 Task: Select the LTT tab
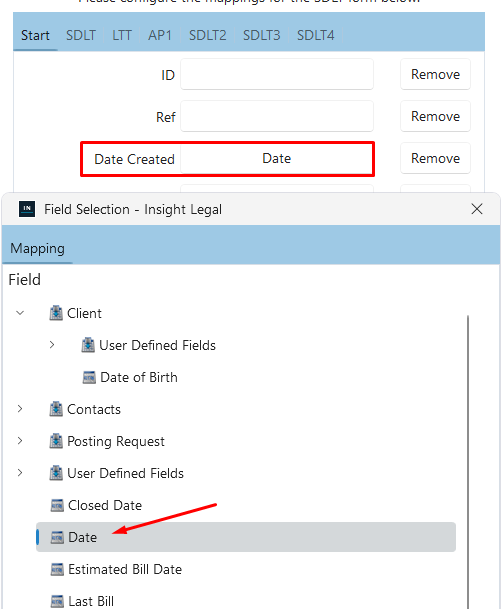(122, 35)
